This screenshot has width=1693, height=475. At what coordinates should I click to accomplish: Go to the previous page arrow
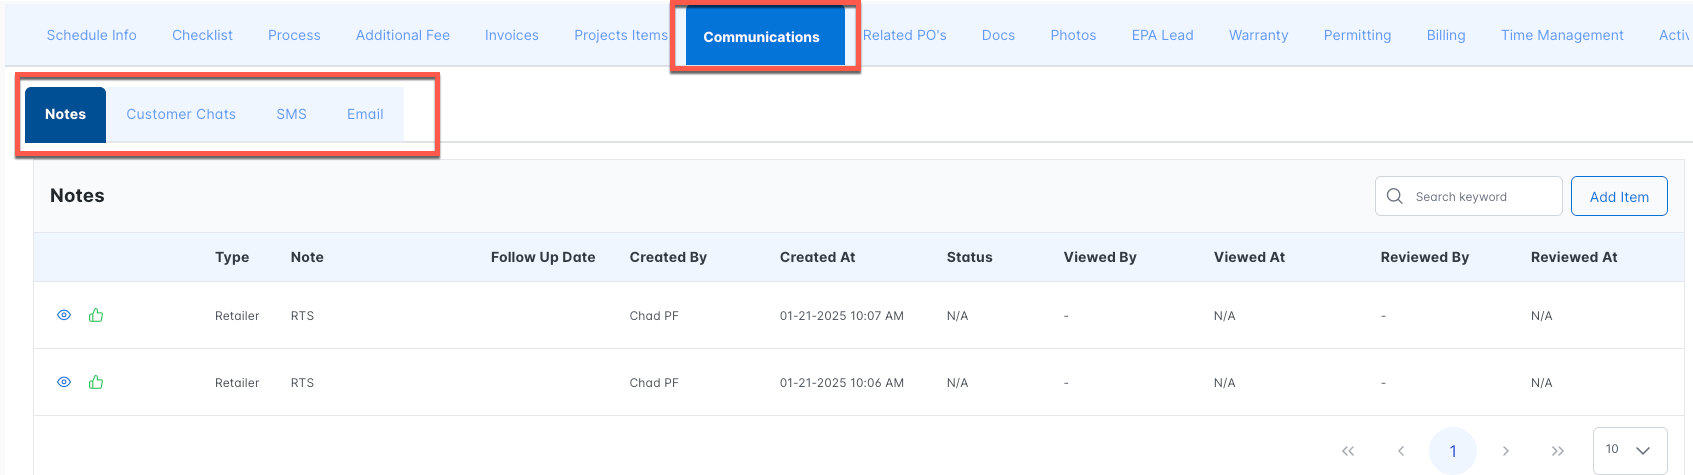coord(1401,451)
